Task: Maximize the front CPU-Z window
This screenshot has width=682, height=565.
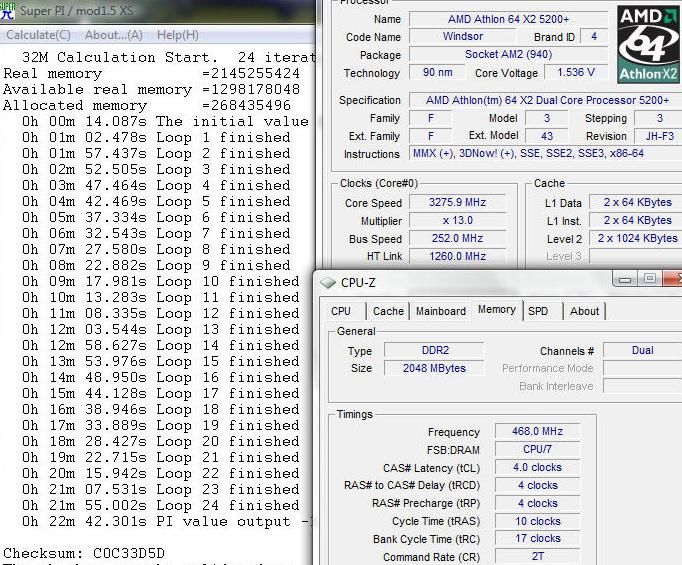Action: pyautogui.click(x=650, y=279)
